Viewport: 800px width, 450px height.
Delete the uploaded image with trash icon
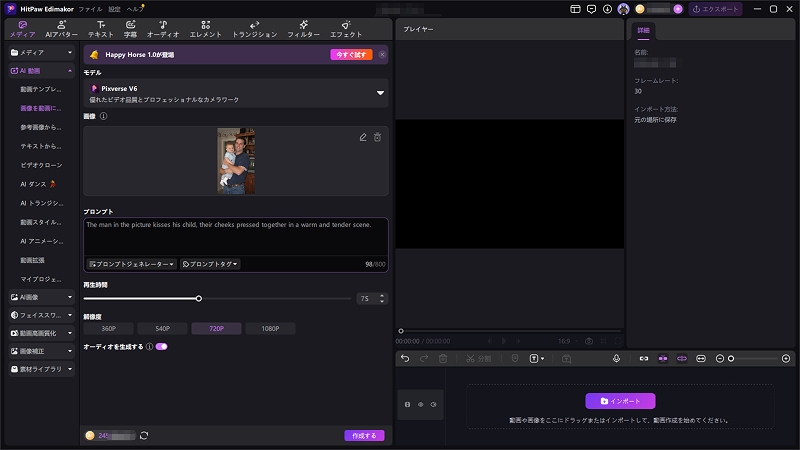378,137
